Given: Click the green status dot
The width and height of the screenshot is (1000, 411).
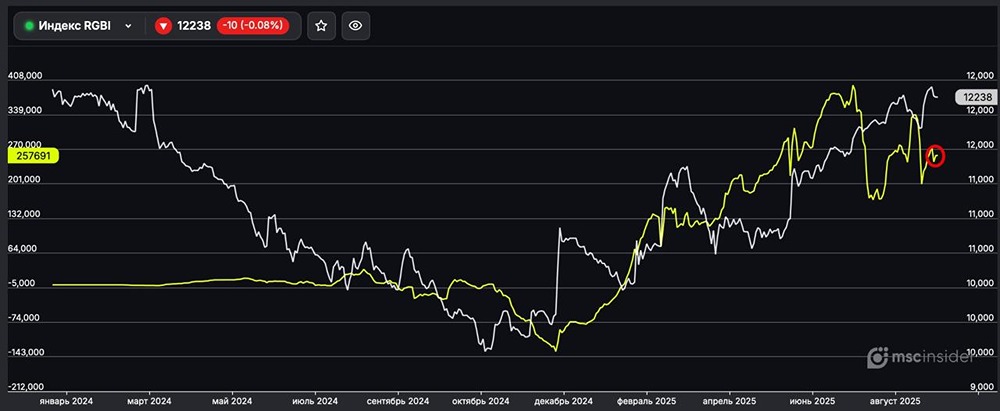Looking at the screenshot, I should (x=28, y=26).
